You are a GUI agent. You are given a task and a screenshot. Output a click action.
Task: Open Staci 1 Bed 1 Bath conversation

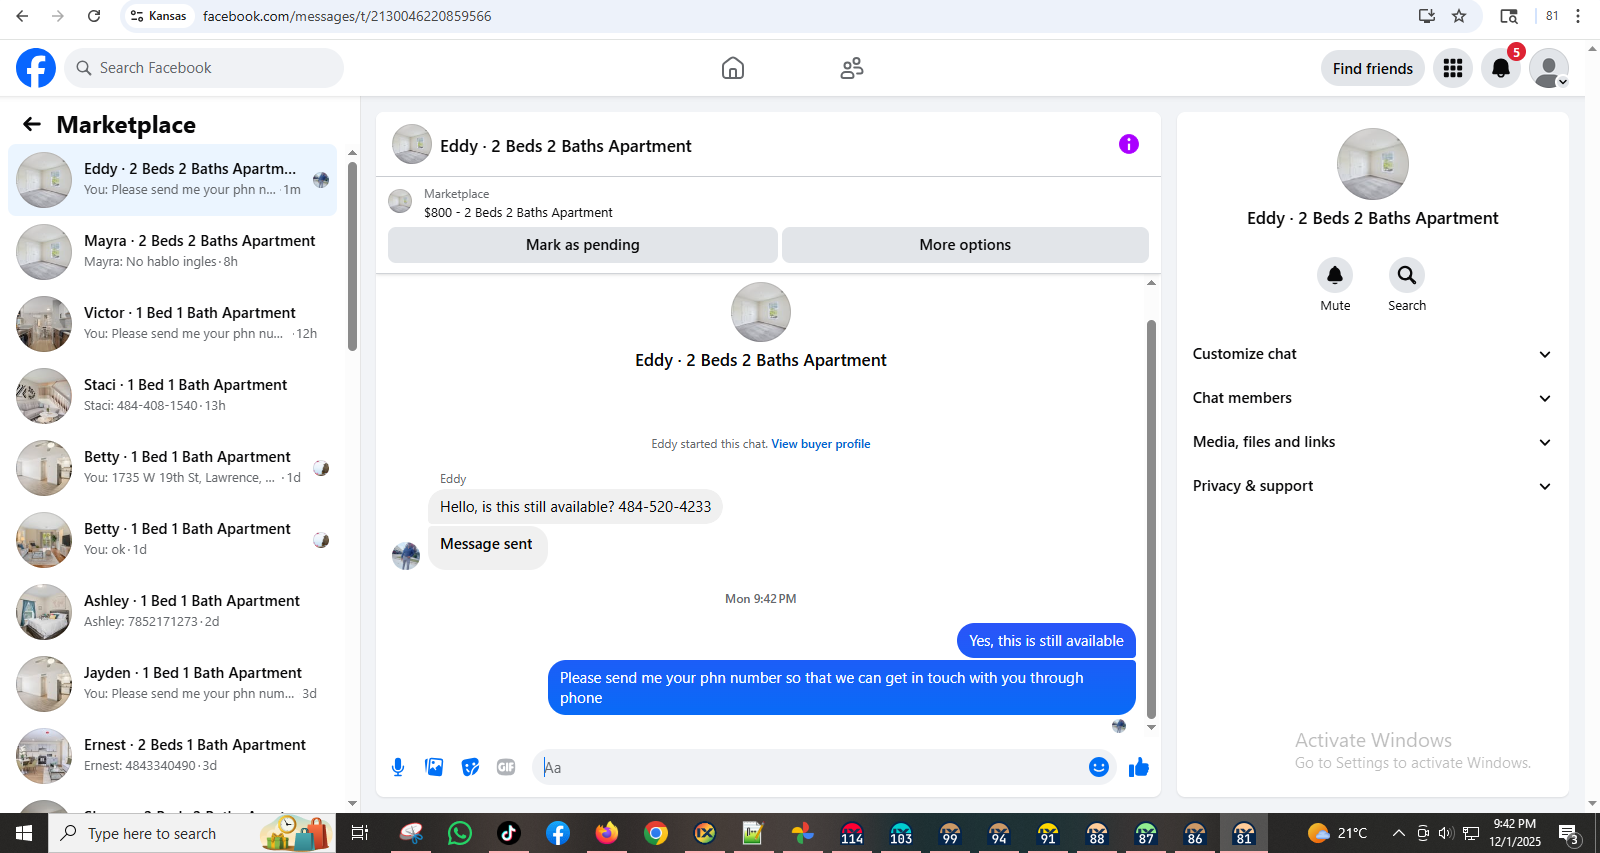tap(172, 396)
